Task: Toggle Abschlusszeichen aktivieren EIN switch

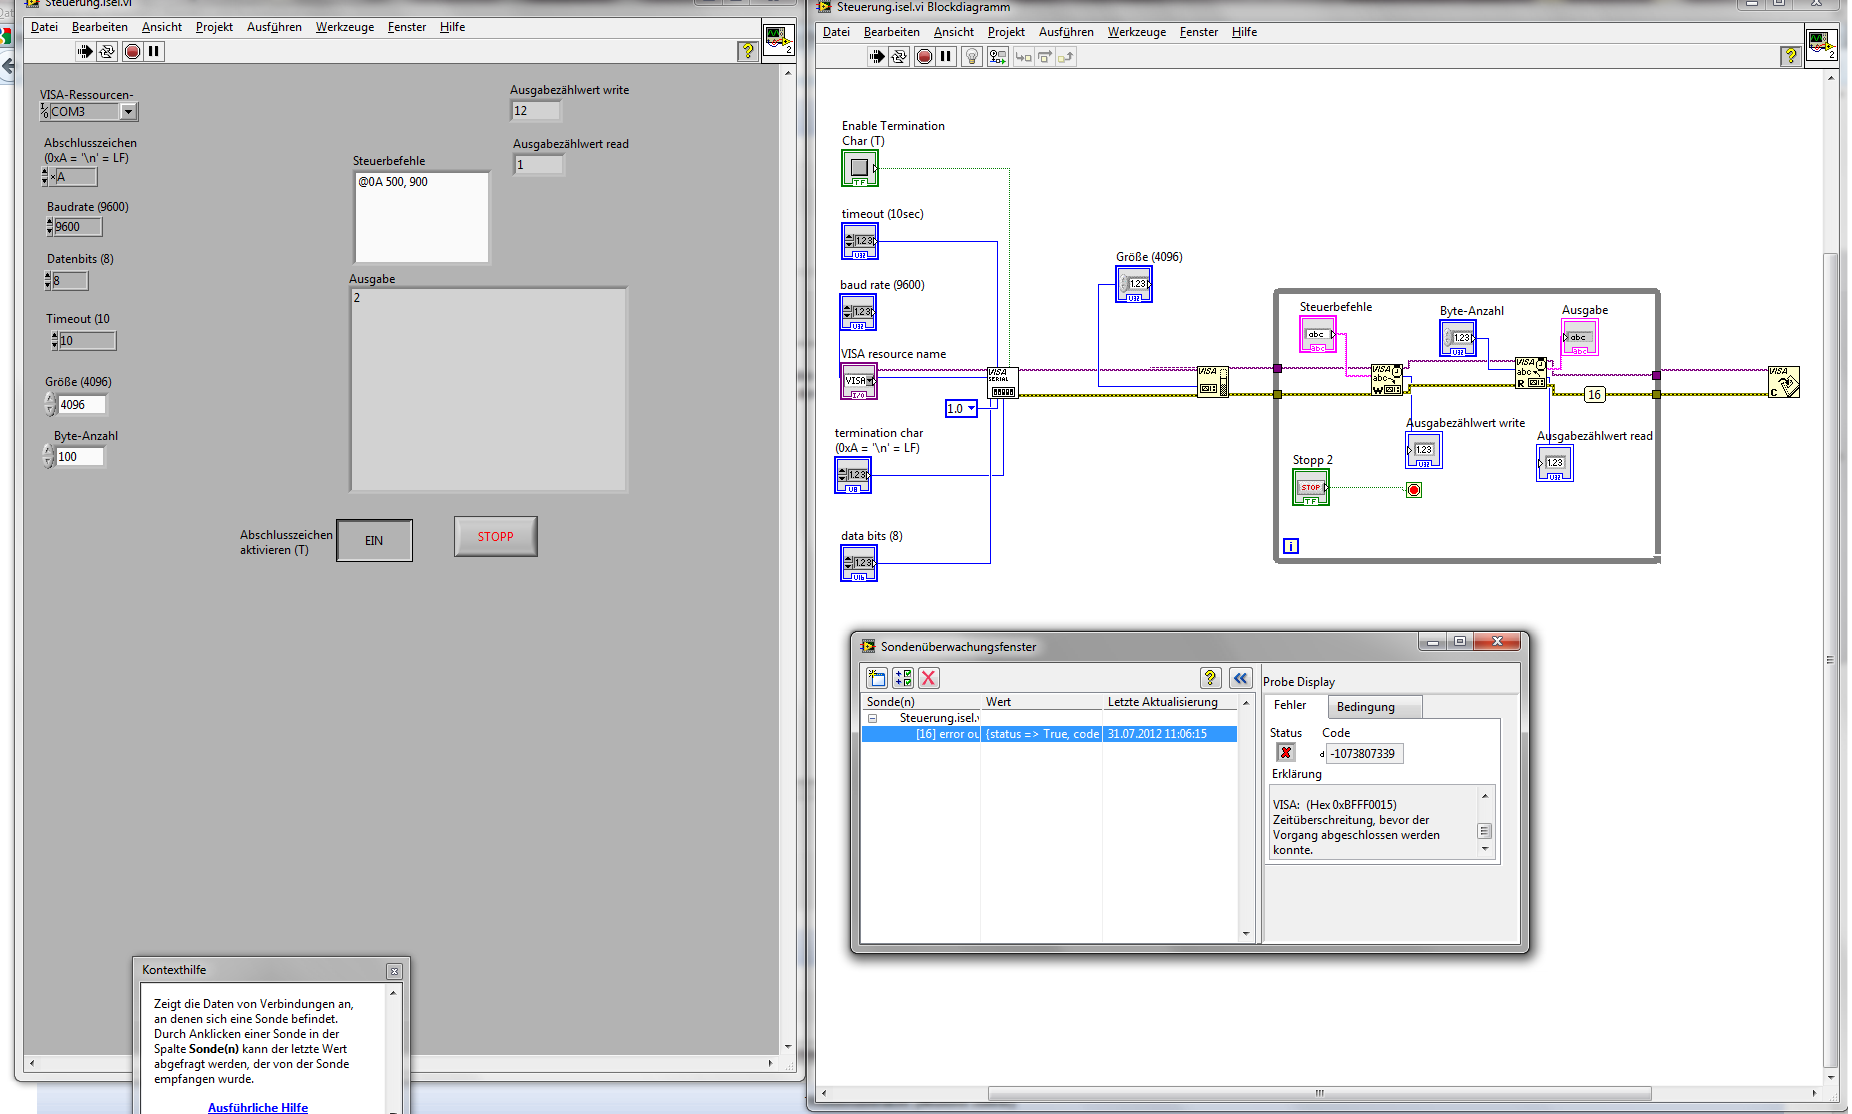Action: (374, 541)
